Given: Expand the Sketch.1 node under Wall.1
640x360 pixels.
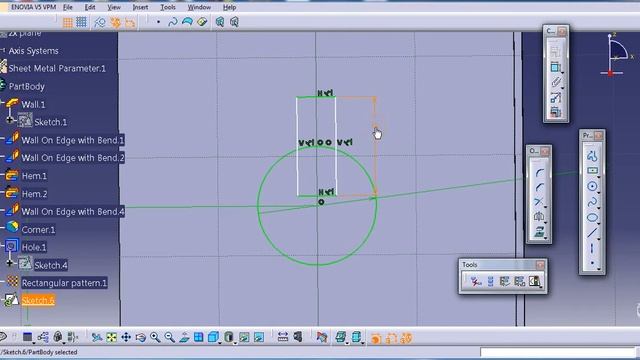Looking at the screenshot, I should click(9, 120).
